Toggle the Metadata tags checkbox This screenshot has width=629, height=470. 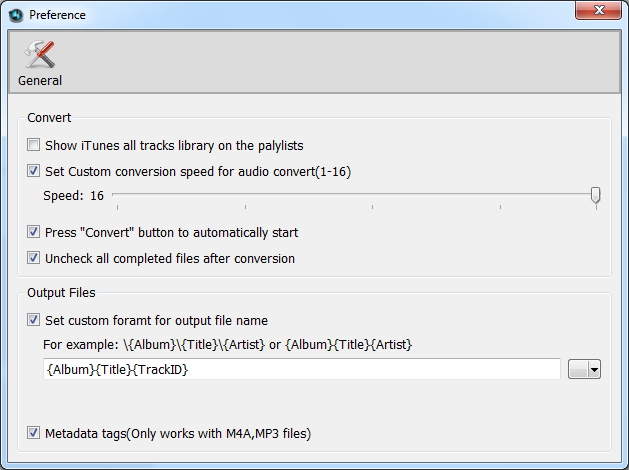tap(33, 433)
